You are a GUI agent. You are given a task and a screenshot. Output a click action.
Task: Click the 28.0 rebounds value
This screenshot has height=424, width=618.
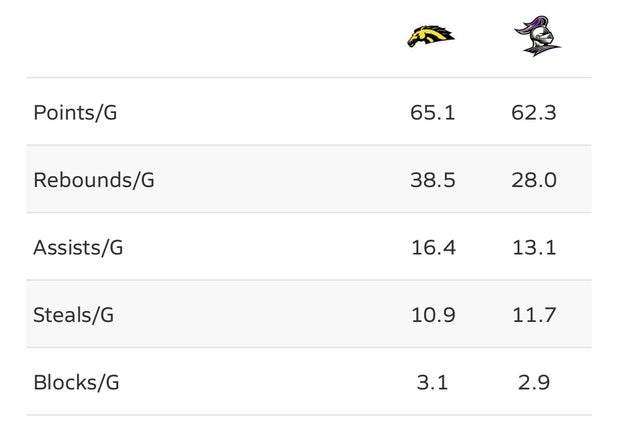(x=534, y=180)
